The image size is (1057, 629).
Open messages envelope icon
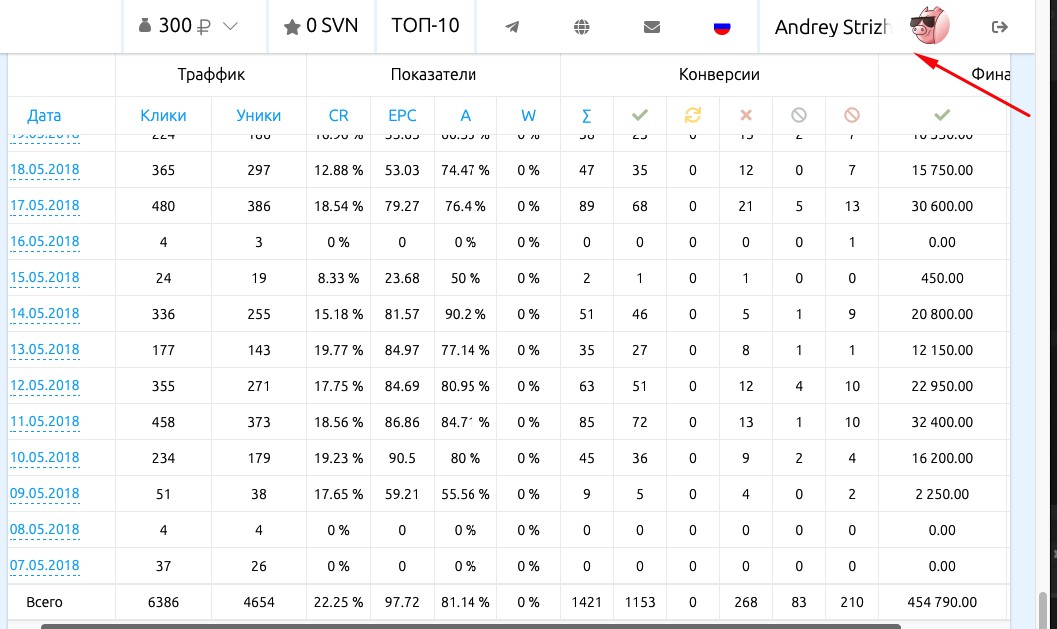(x=652, y=27)
